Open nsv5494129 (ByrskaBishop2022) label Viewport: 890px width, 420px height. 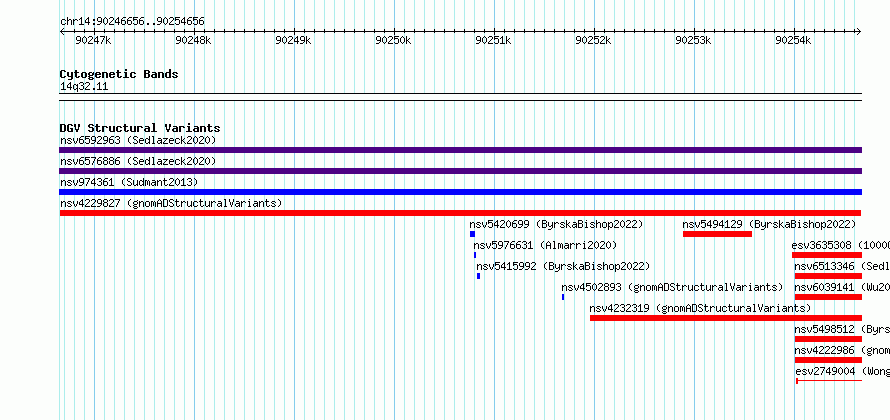pos(769,224)
